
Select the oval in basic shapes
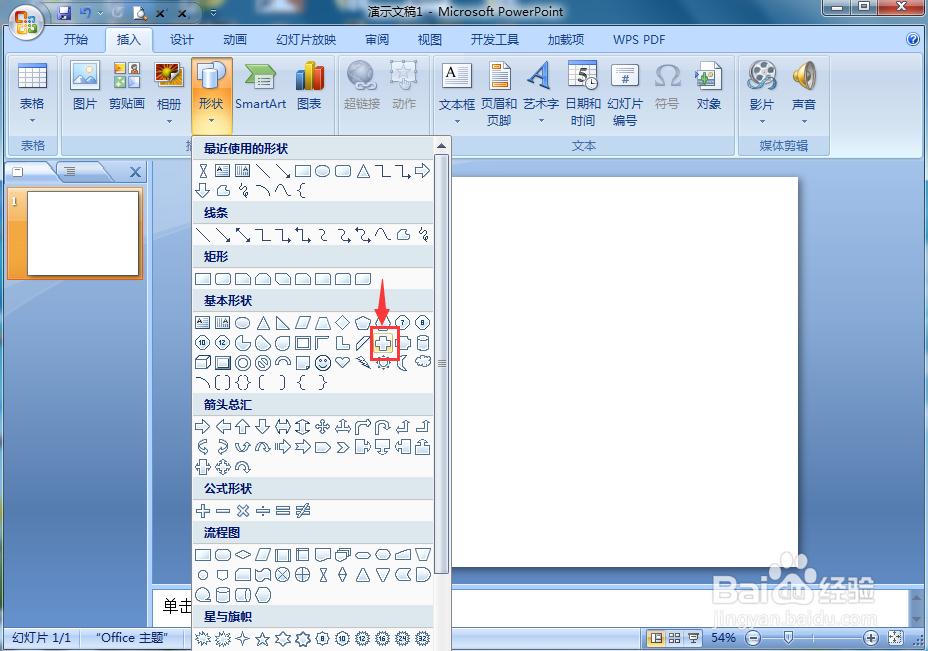pyautogui.click(x=243, y=323)
